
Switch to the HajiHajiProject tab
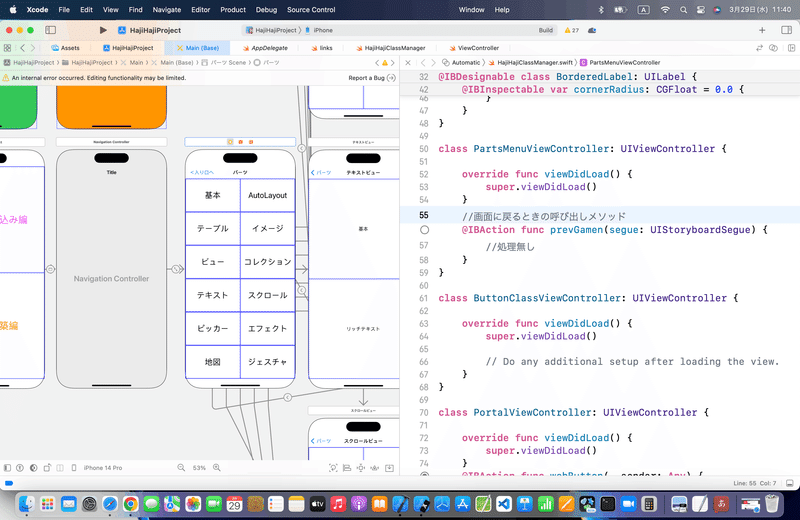click(128, 48)
